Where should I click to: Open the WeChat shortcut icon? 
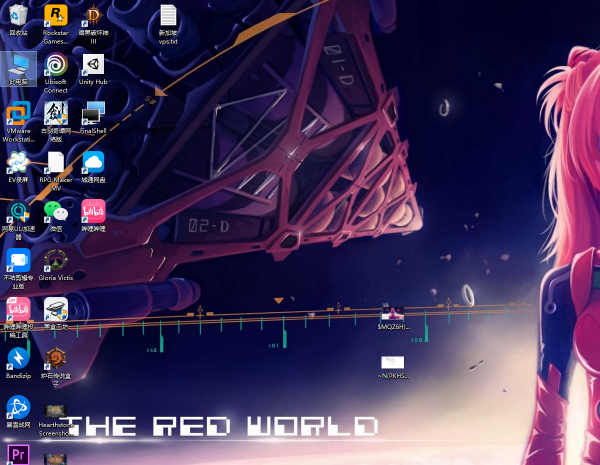pyautogui.click(x=56, y=211)
